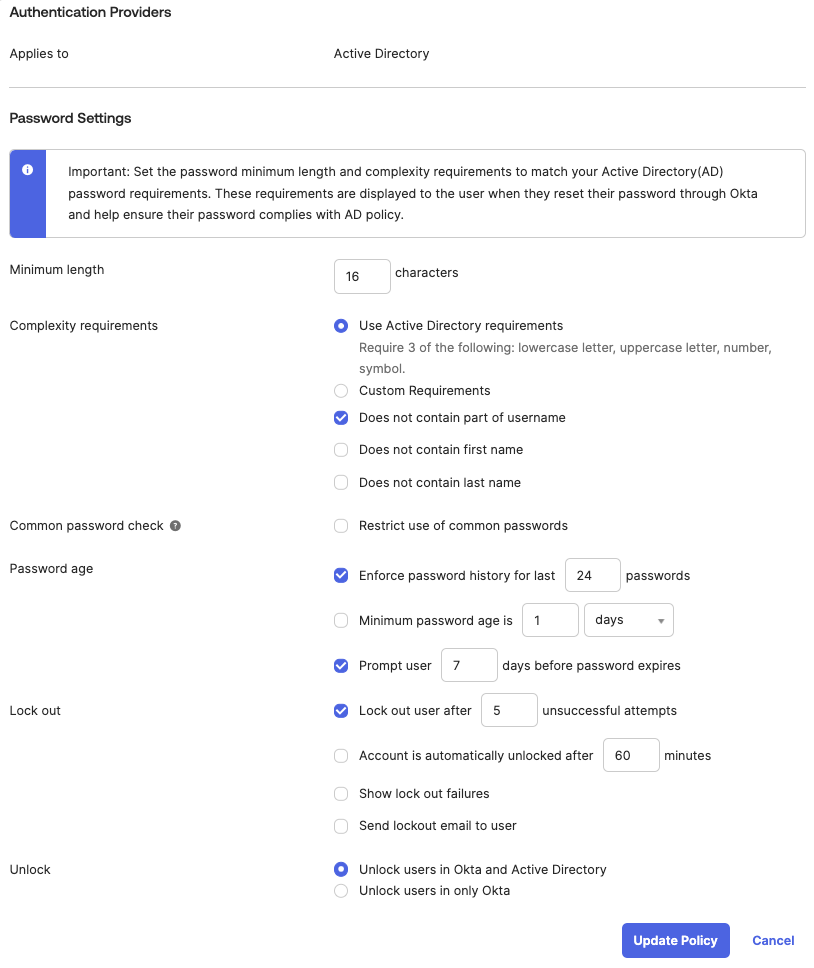Enable Send lockout email to user
Screen dimensions: 814x968
[x=341, y=826]
